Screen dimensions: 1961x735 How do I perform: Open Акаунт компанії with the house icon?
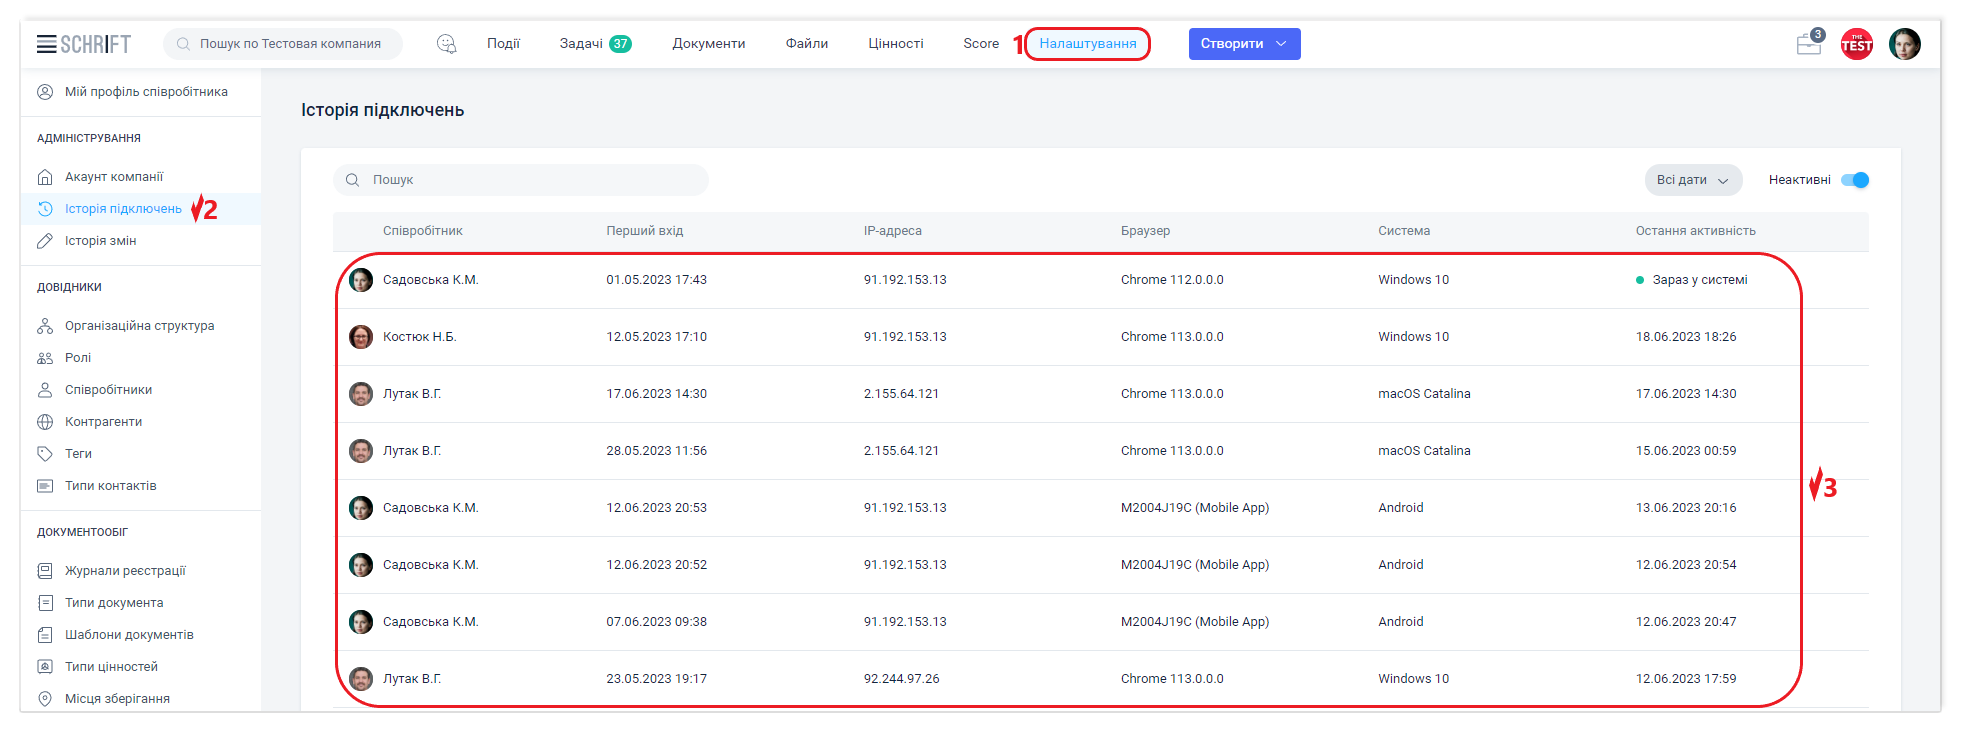coord(113,177)
